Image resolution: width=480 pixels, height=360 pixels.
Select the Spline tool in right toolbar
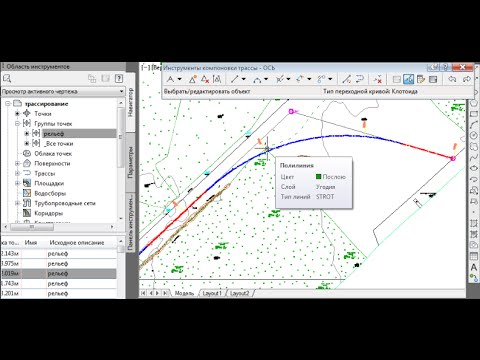(x=474, y=158)
